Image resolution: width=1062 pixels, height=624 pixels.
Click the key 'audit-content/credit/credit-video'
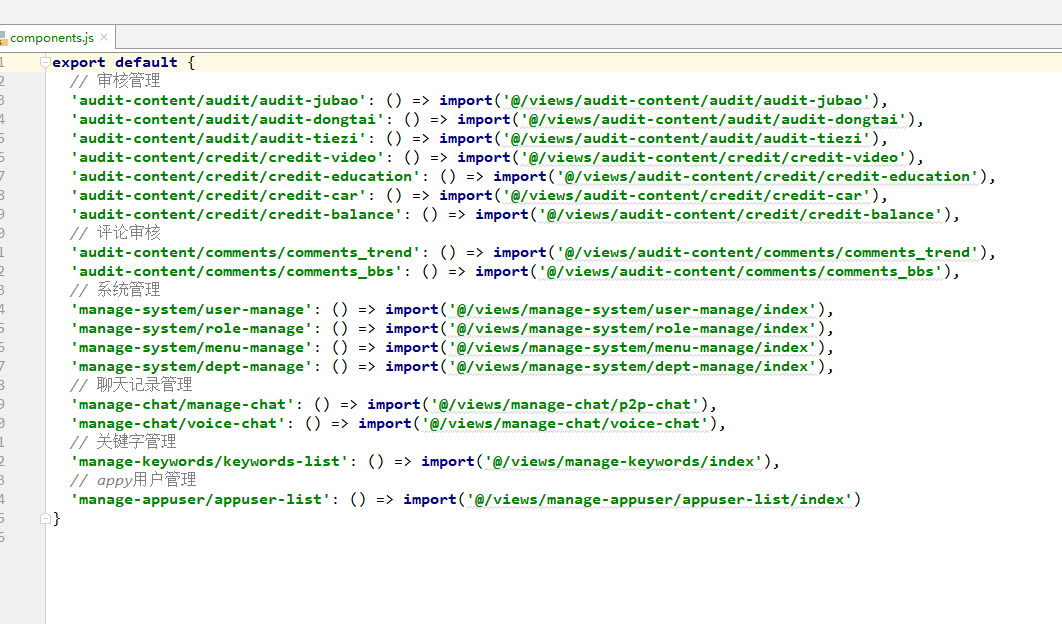click(x=227, y=157)
